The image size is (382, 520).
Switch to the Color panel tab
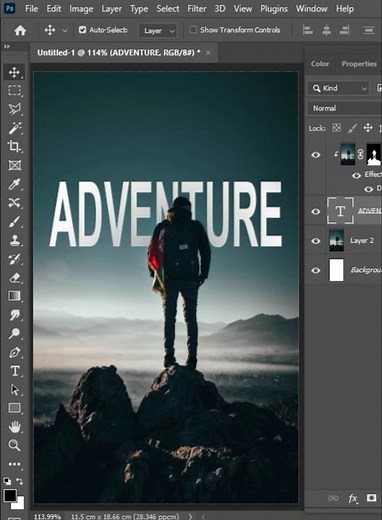point(320,63)
